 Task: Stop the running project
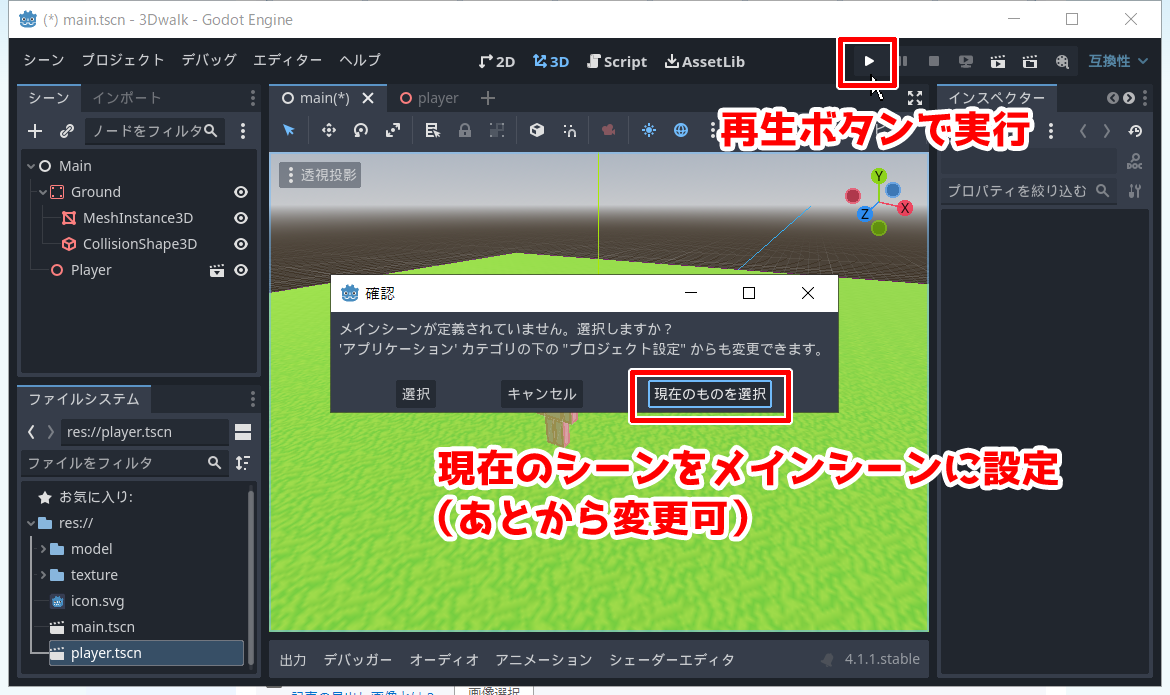[x=933, y=61]
